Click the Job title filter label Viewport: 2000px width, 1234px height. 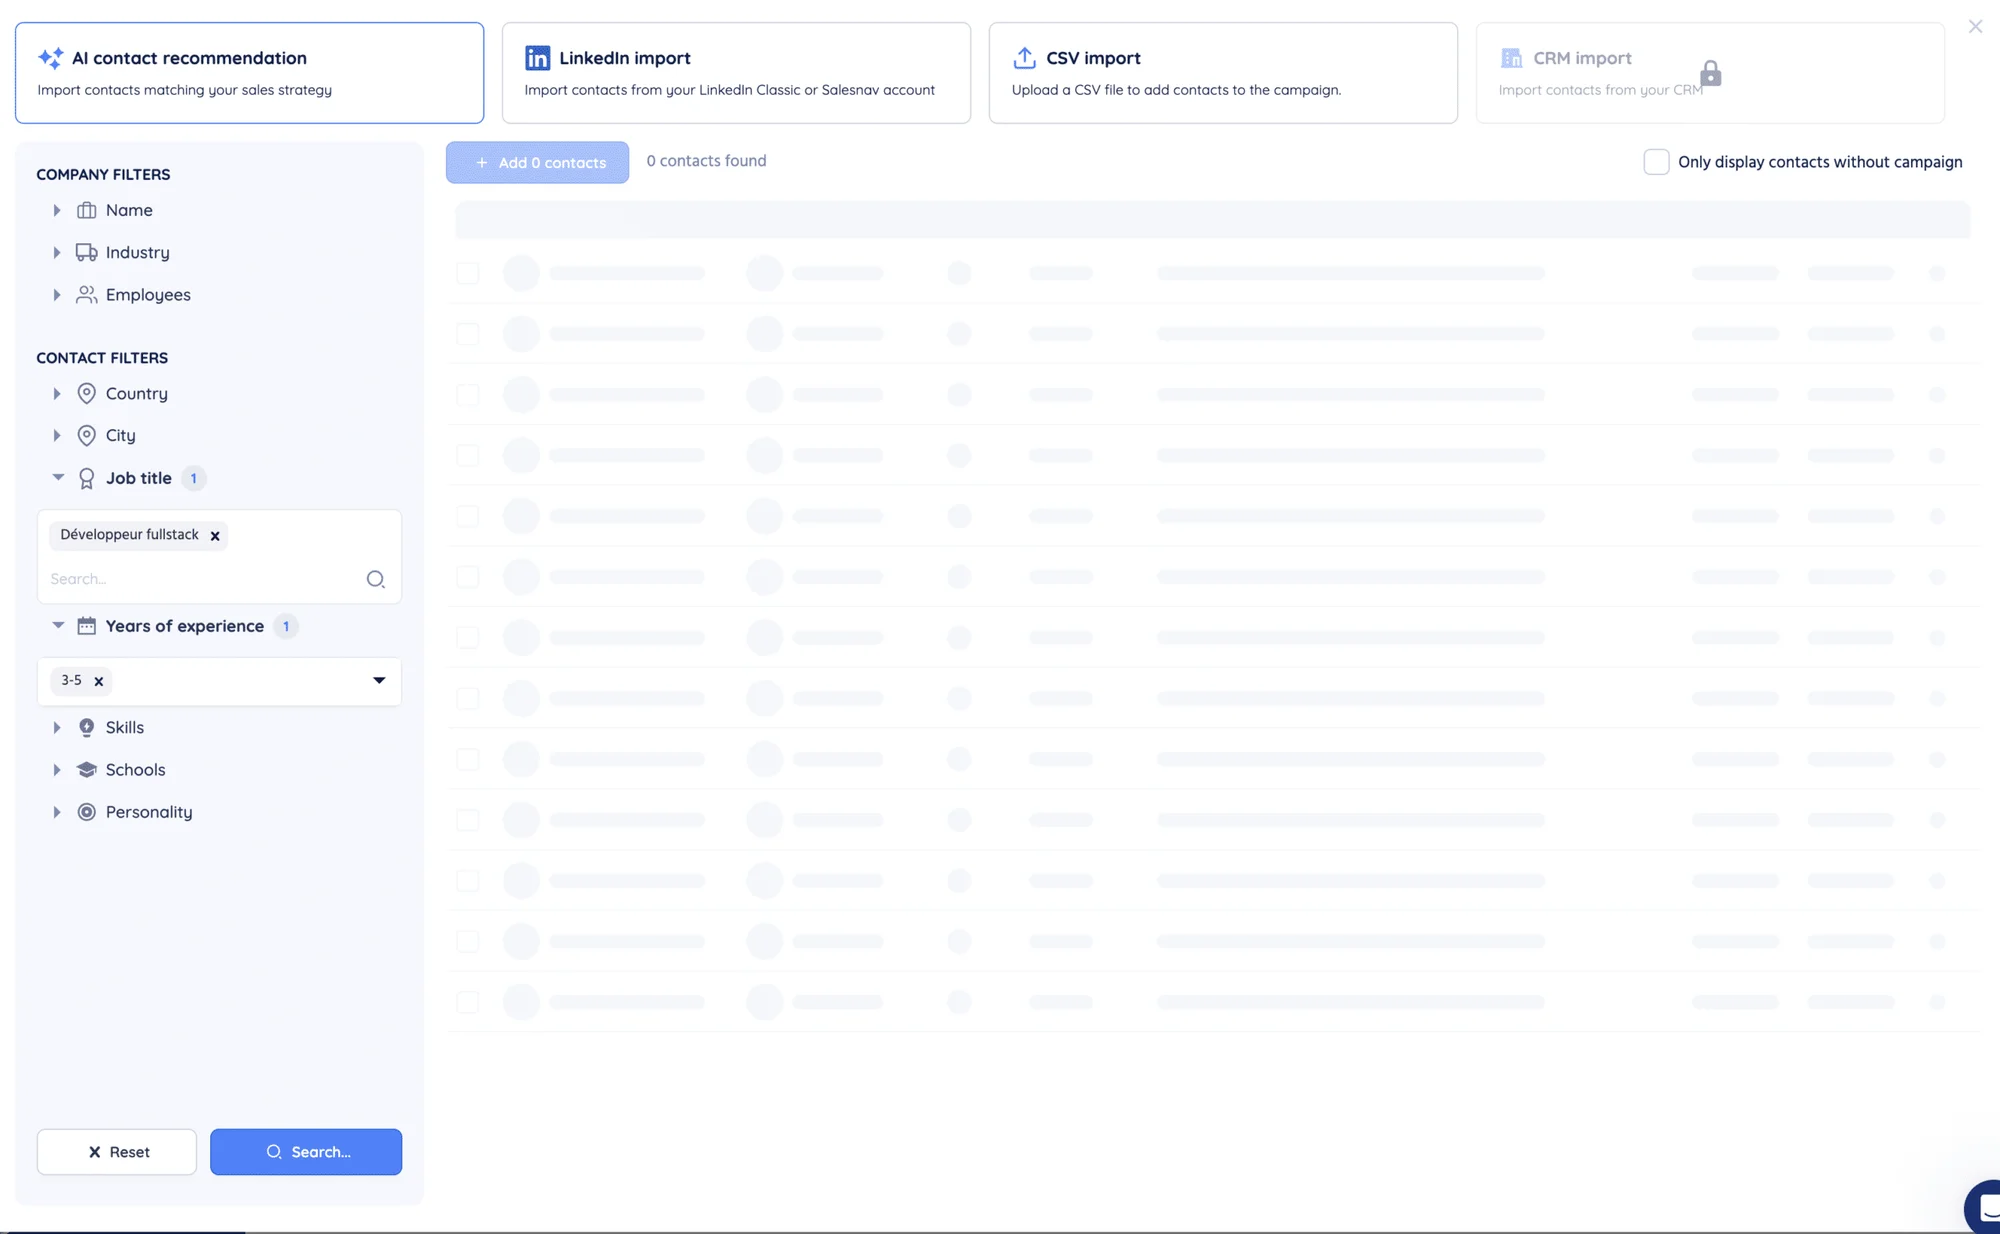tap(139, 478)
